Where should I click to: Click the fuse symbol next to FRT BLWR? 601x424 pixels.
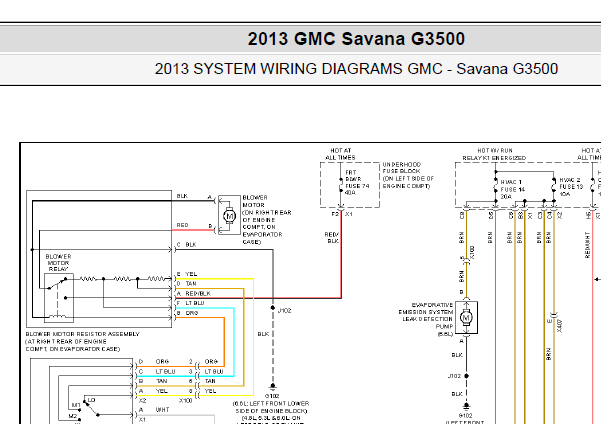point(340,185)
